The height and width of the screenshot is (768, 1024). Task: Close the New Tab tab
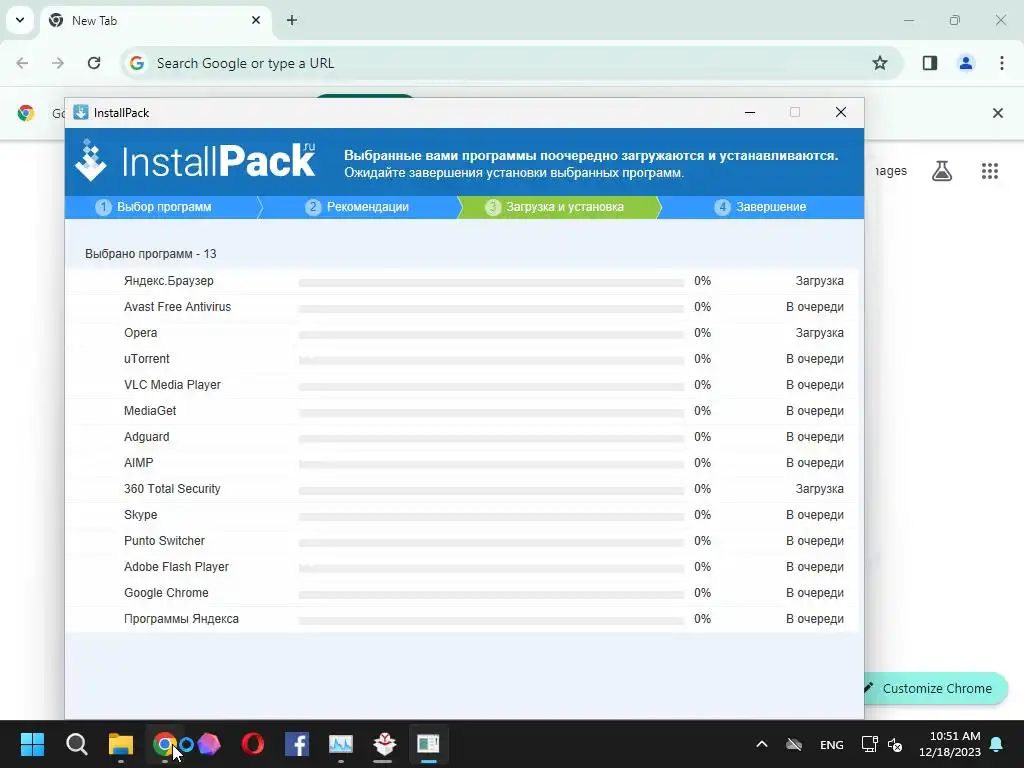[256, 20]
